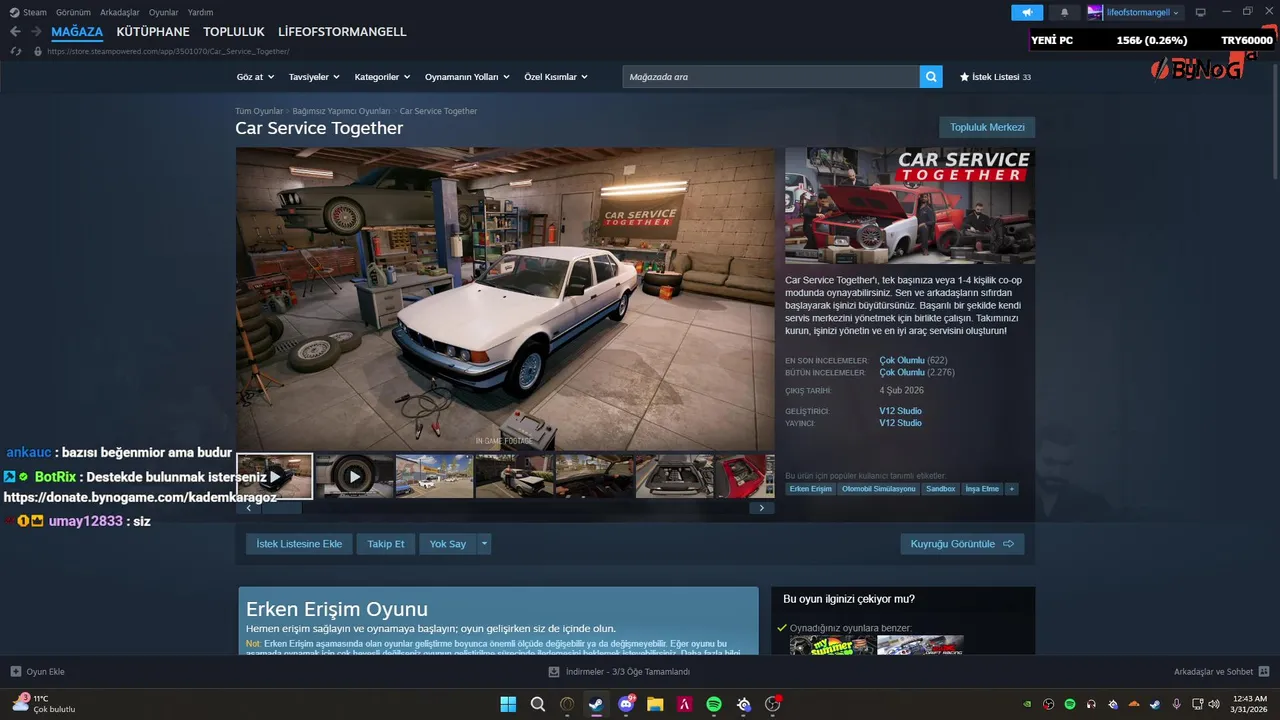The height and width of the screenshot is (720, 1280).
Task: Switch to the KÜTÜPHANE tab
Action: click(x=153, y=32)
